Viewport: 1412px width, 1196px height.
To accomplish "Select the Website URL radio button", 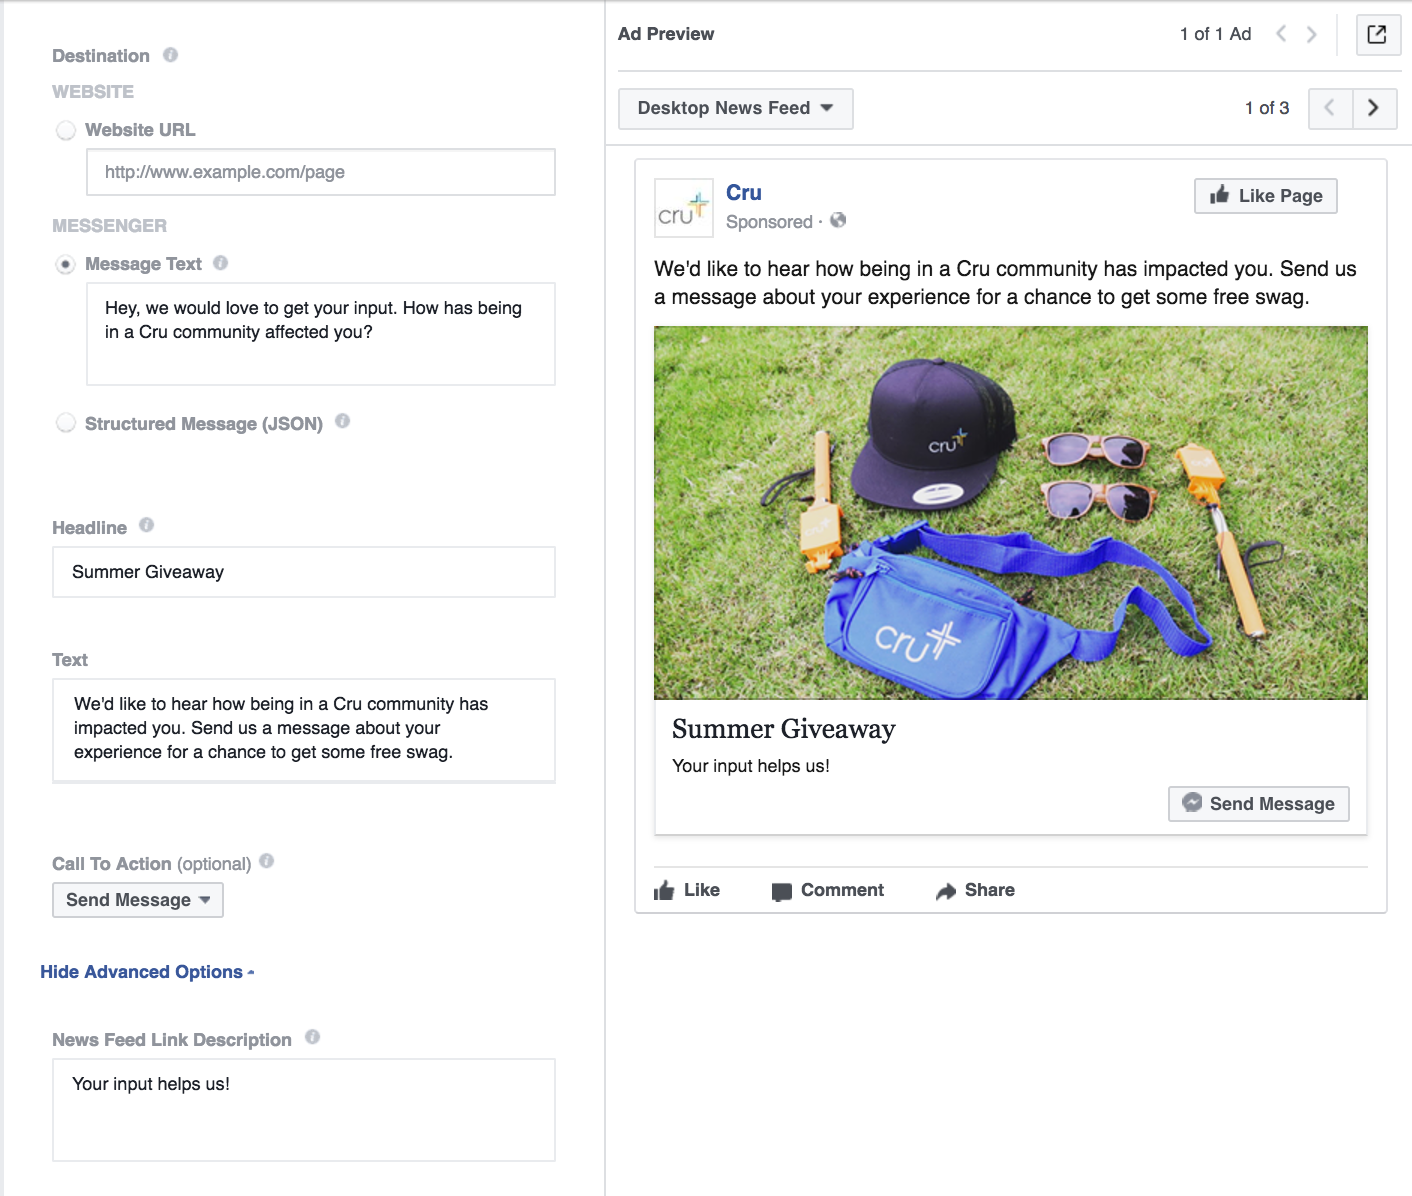I will [x=66, y=130].
